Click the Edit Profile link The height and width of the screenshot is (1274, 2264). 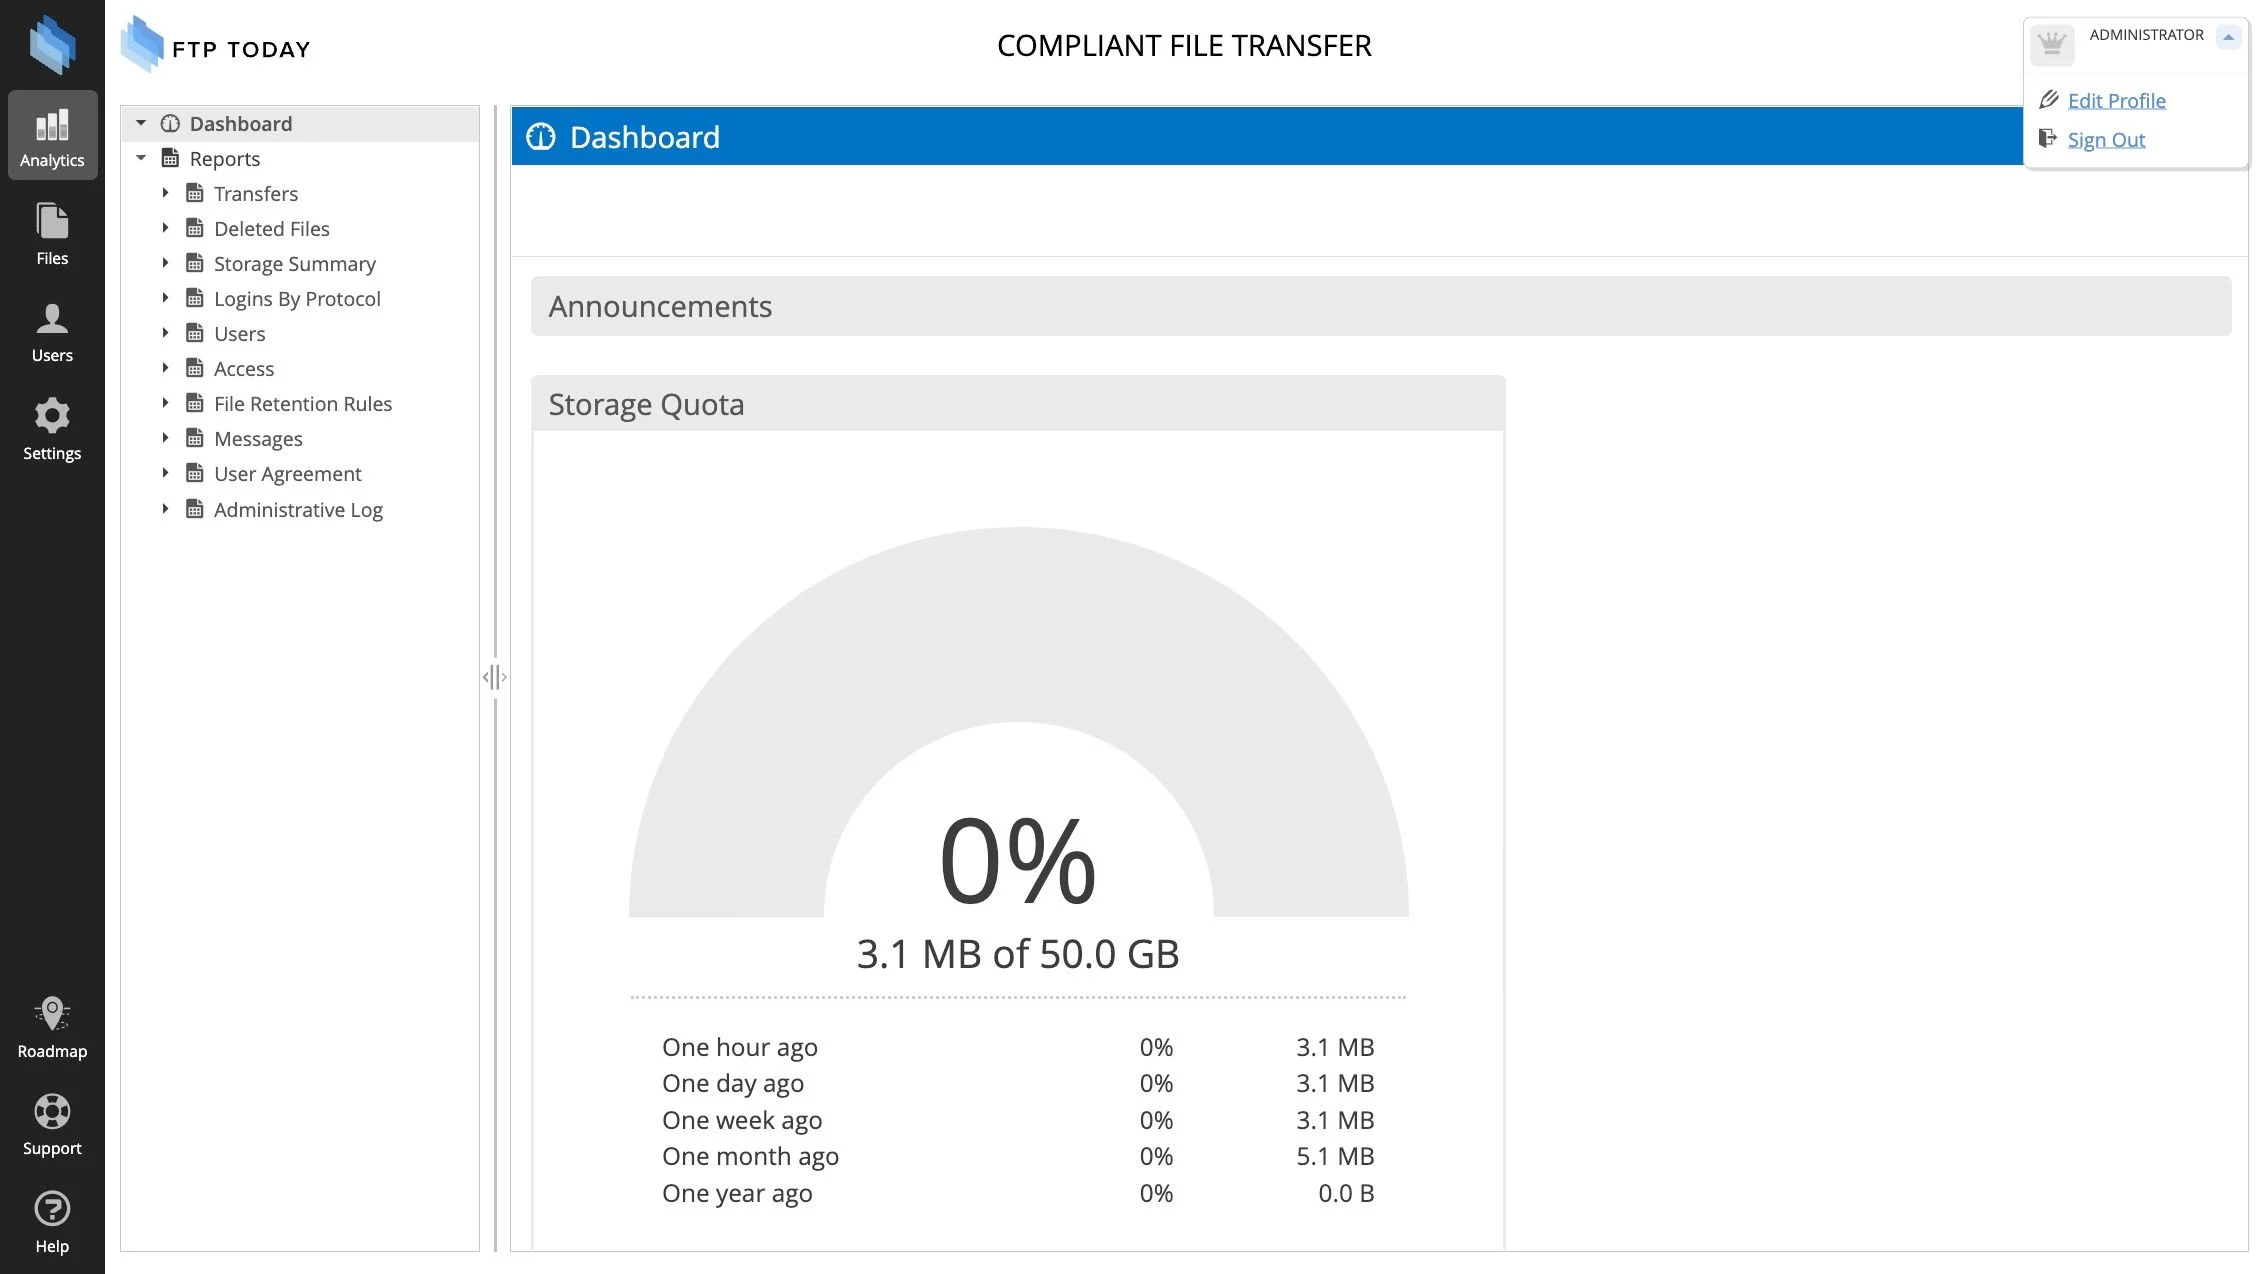(2116, 100)
